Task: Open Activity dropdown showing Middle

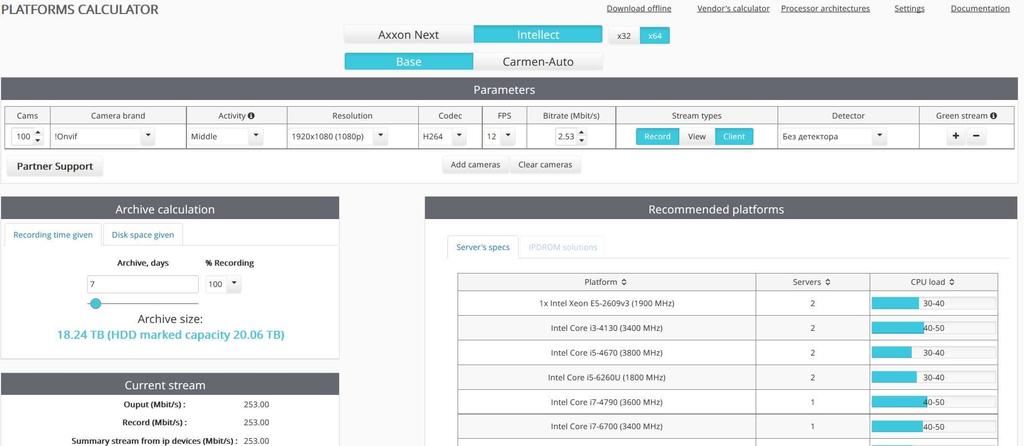Action: (226, 136)
